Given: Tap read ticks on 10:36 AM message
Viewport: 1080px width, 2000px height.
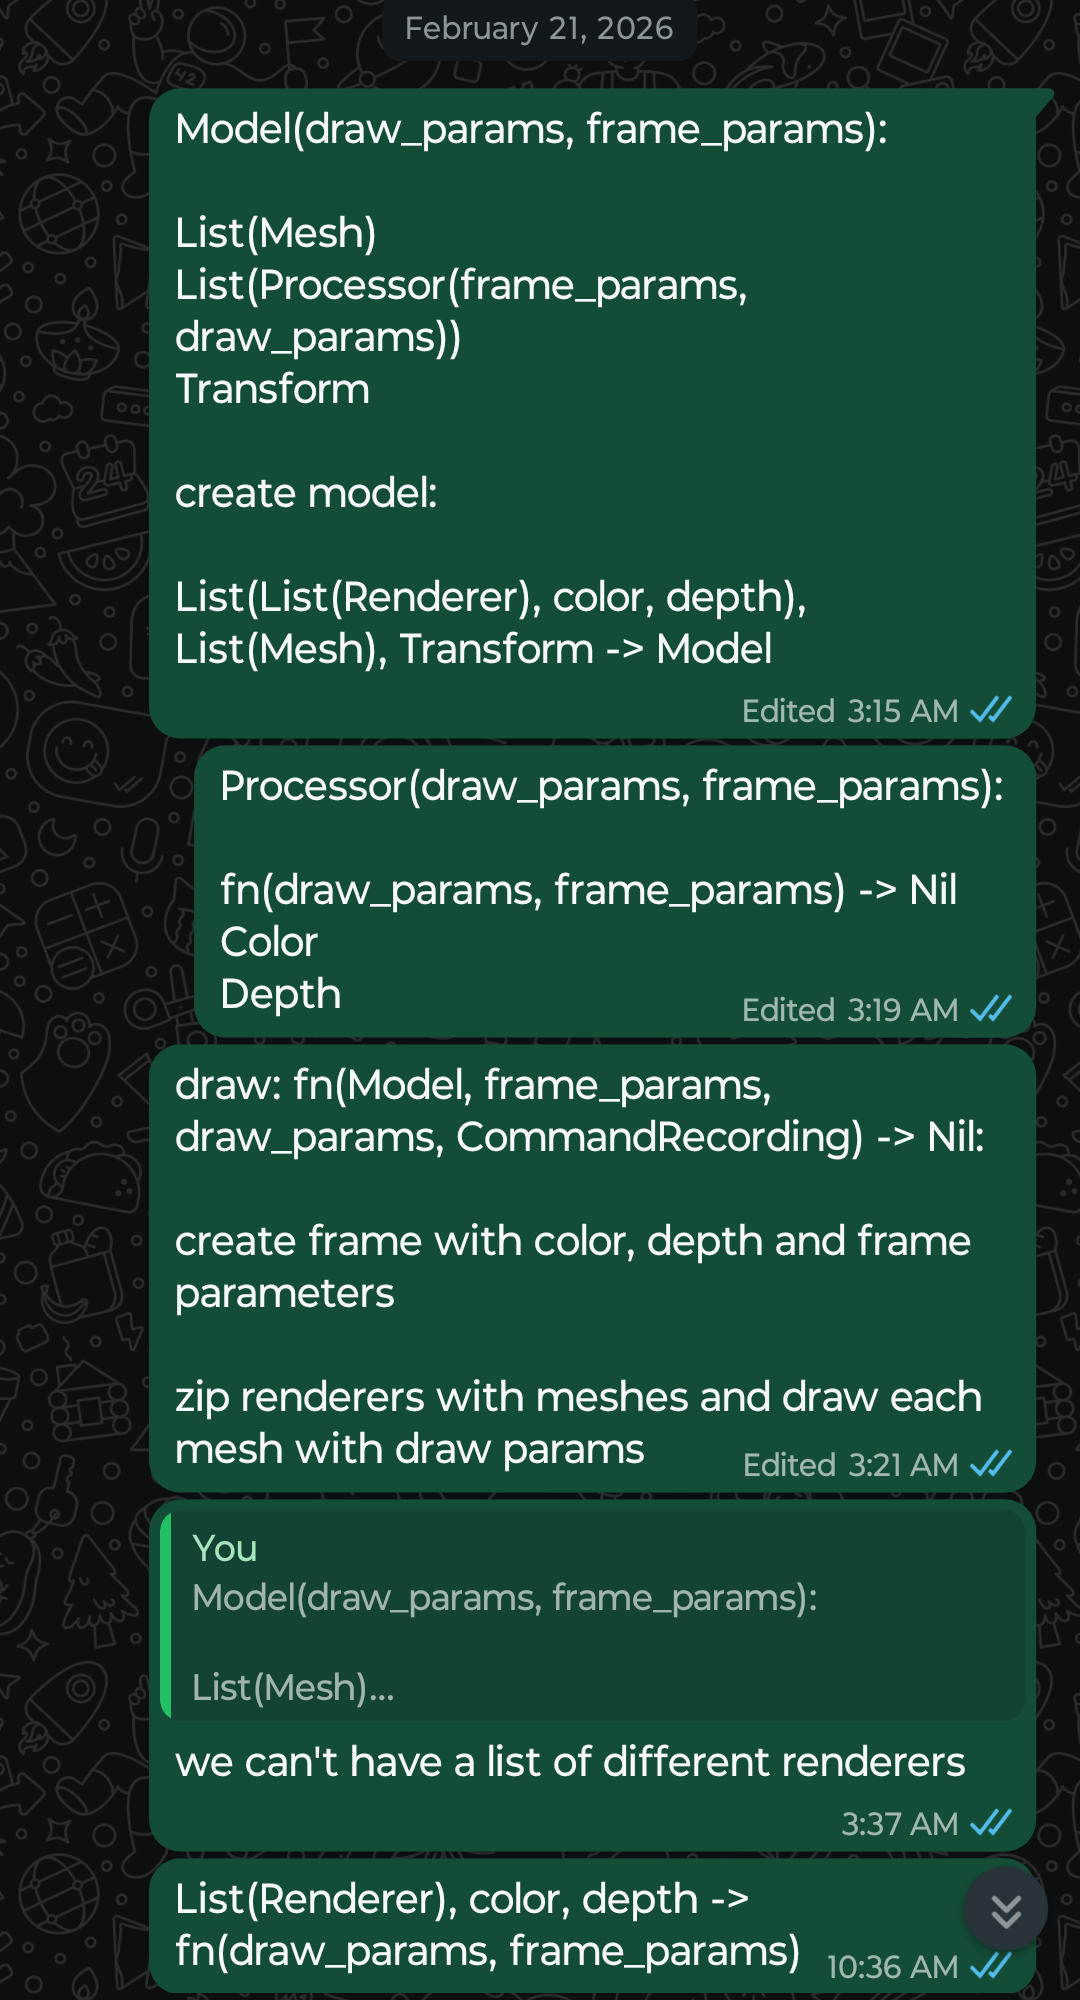Looking at the screenshot, I should (991, 1966).
